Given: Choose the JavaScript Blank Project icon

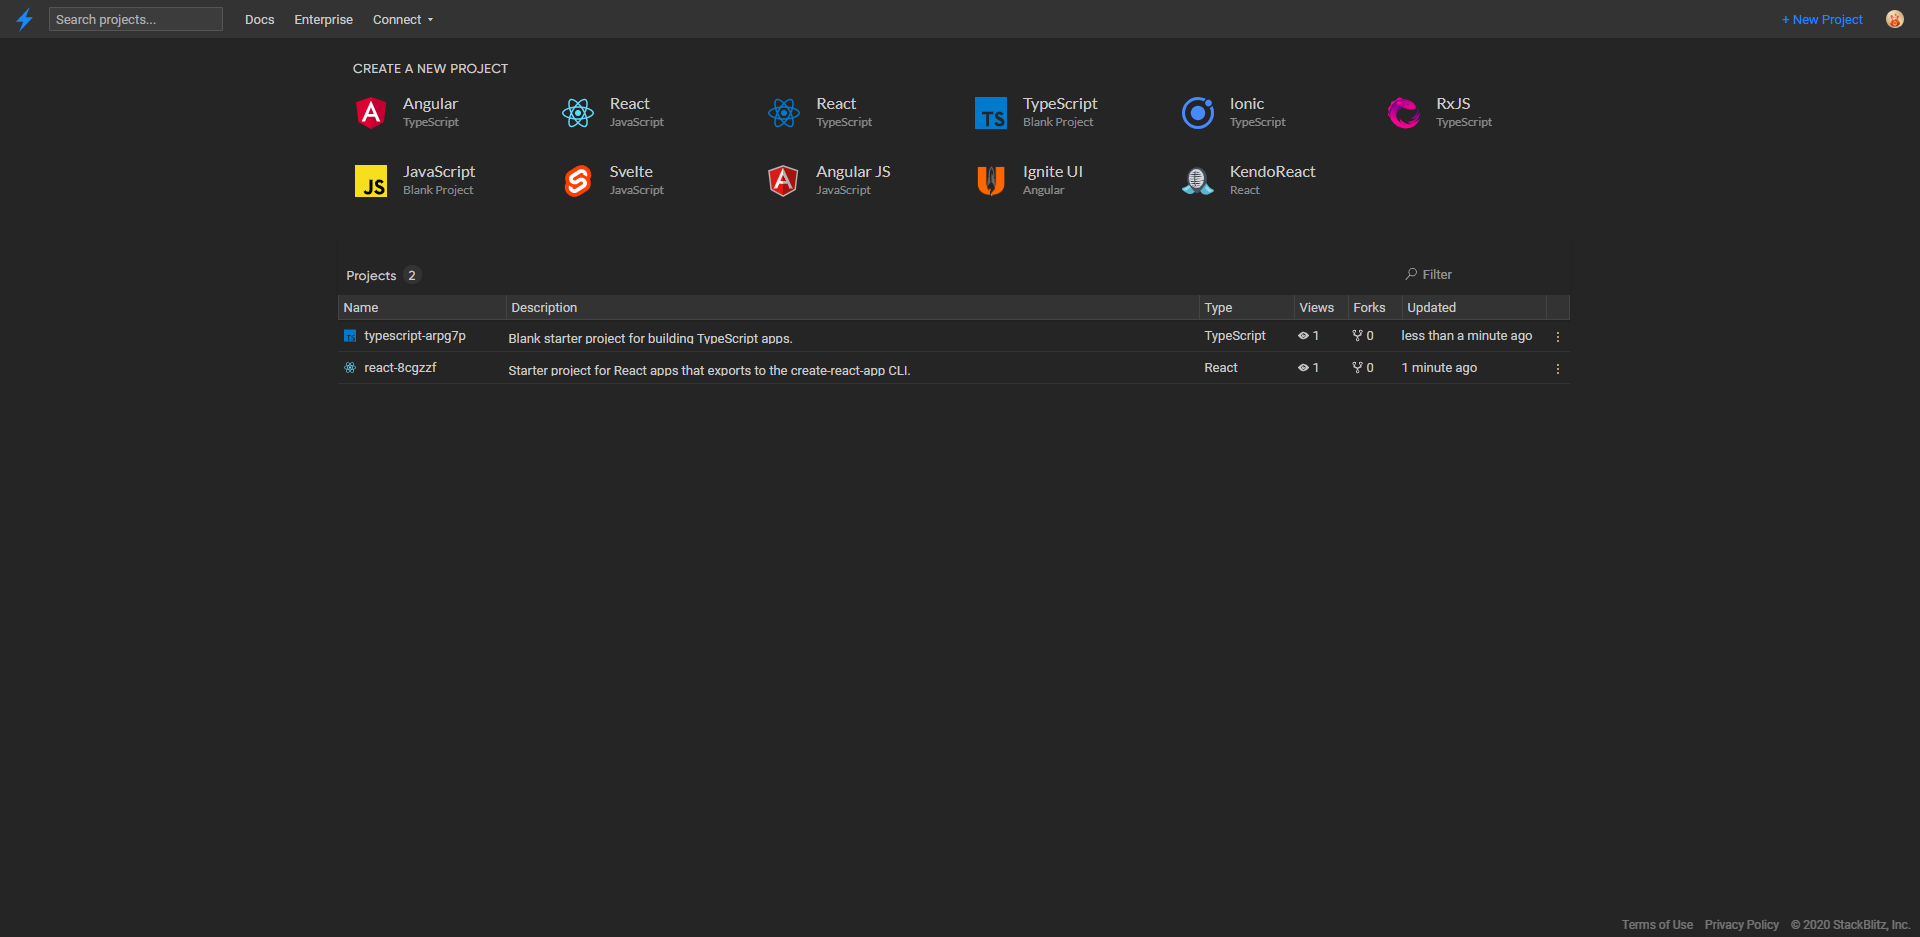Looking at the screenshot, I should (371, 181).
